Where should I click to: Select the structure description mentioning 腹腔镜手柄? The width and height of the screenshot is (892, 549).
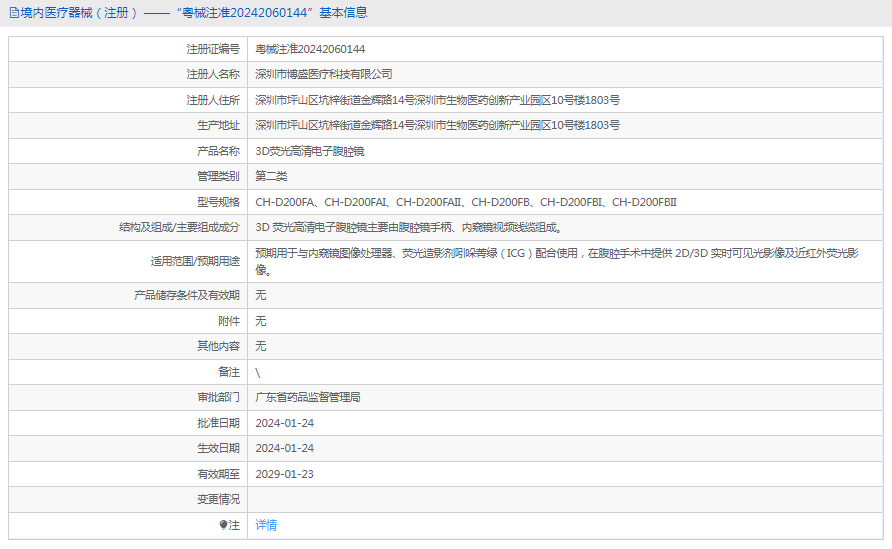click(409, 228)
